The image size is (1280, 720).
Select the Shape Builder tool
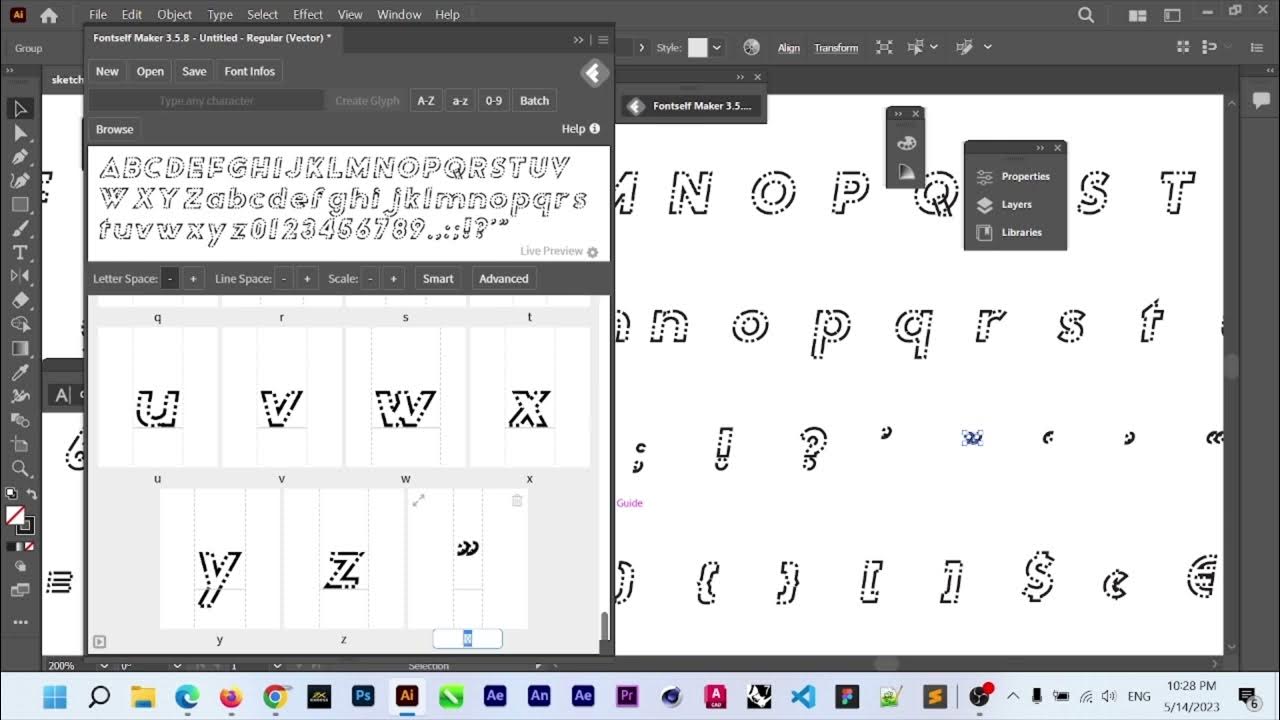point(20,324)
